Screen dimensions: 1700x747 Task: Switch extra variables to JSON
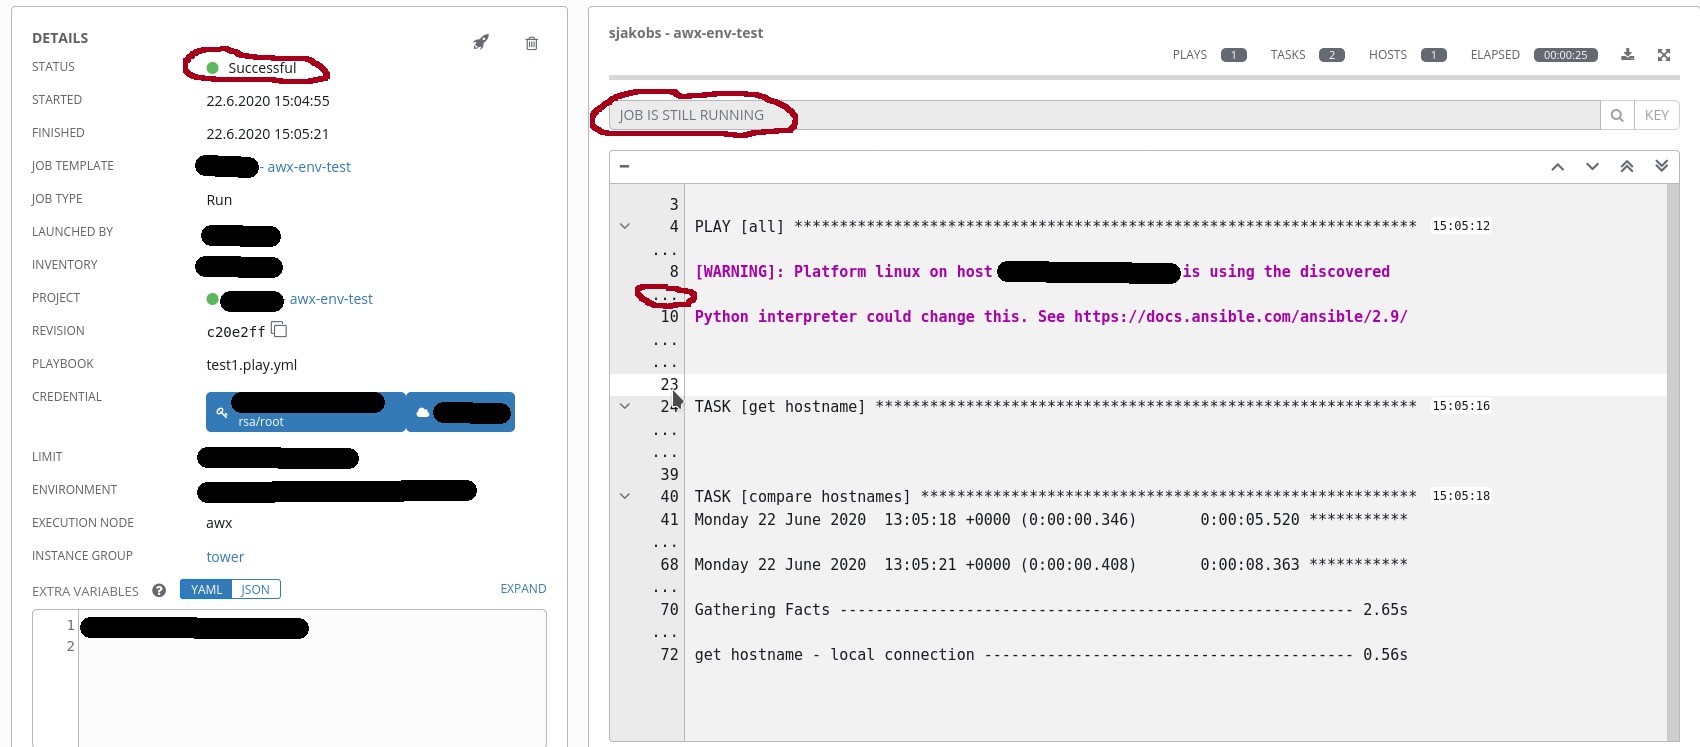tap(255, 589)
